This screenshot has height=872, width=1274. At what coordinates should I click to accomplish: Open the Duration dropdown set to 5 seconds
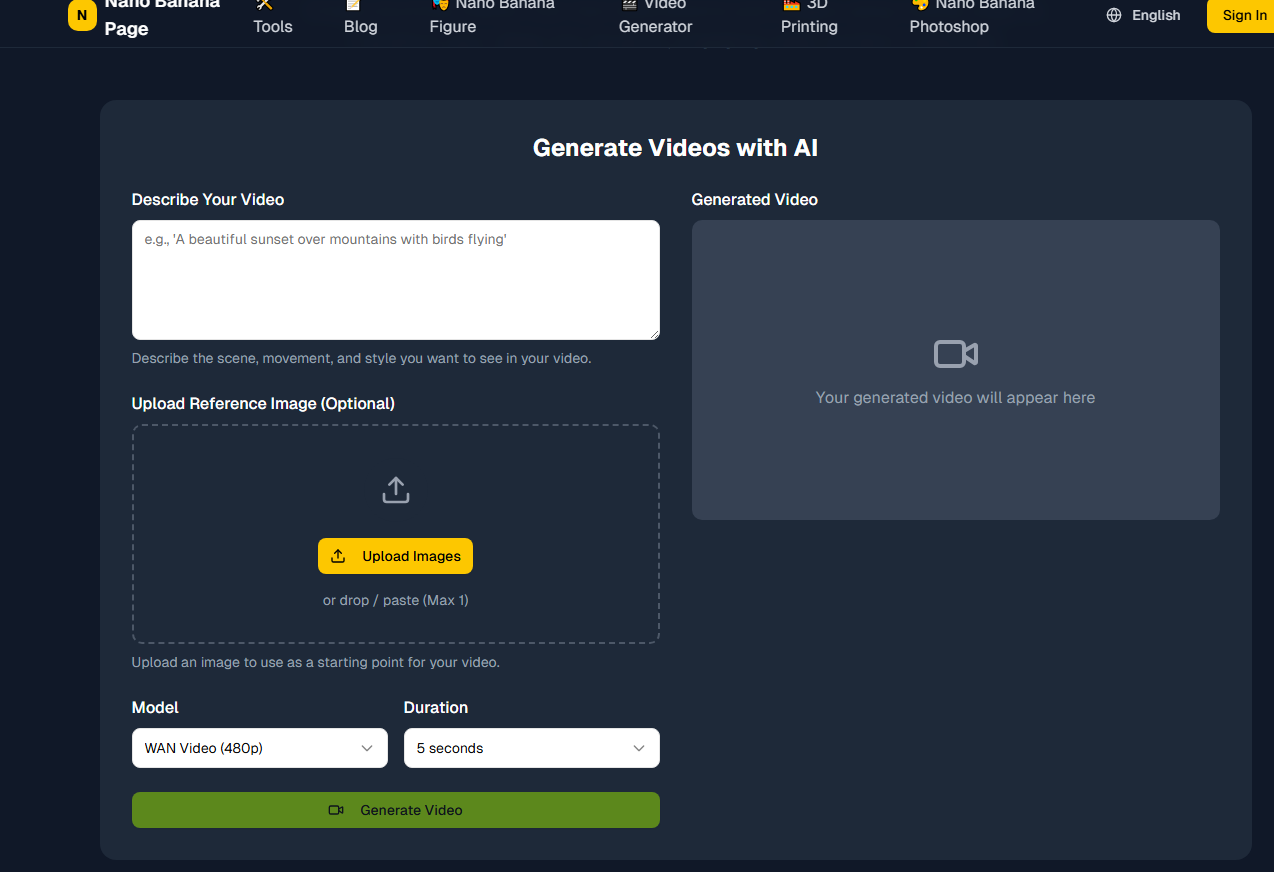tap(531, 748)
